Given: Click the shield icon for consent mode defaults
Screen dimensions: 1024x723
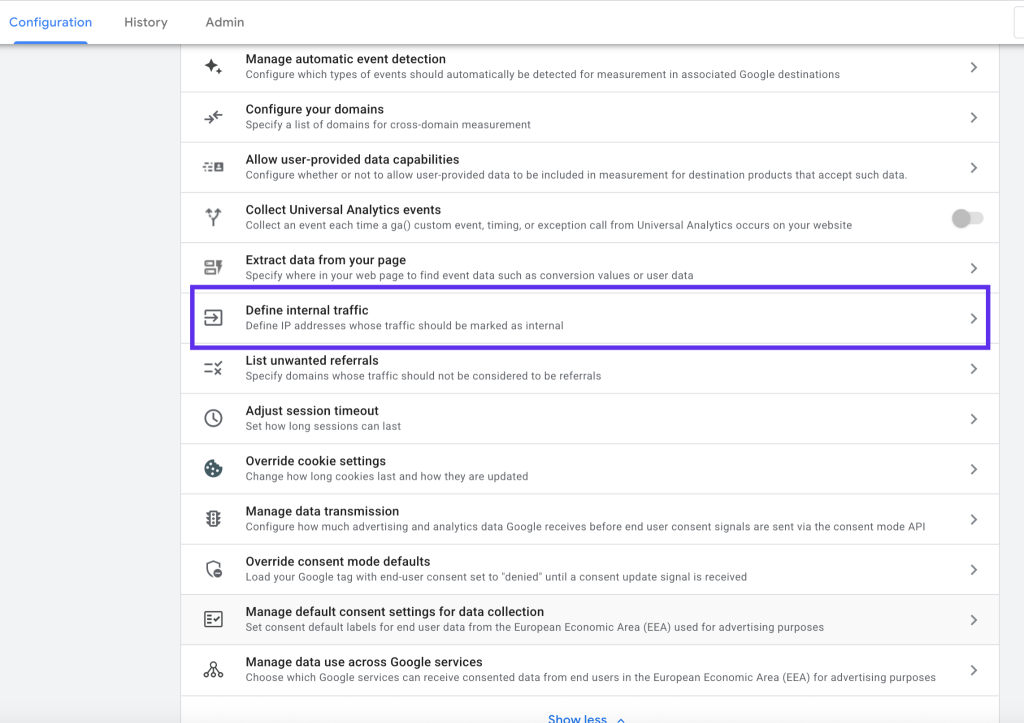Looking at the screenshot, I should (213, 569).
